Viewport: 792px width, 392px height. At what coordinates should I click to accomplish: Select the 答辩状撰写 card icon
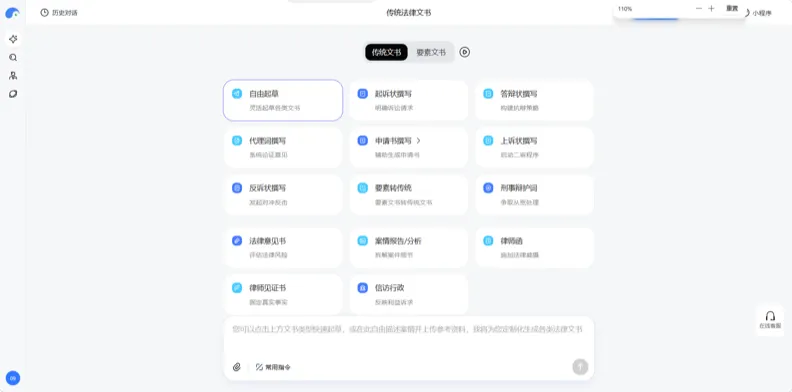(488, 93)
